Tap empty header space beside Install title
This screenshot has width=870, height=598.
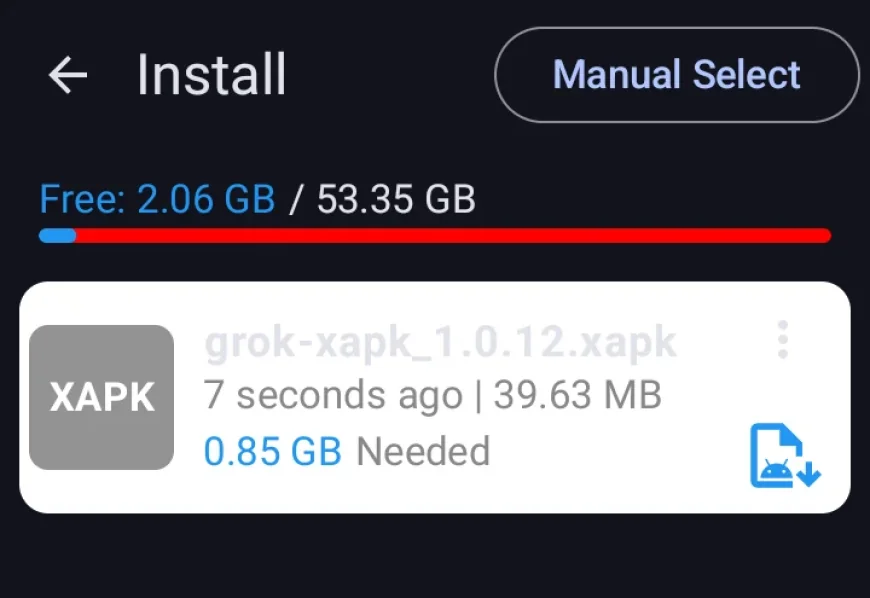pyautogui.click(x=390, y=75)
